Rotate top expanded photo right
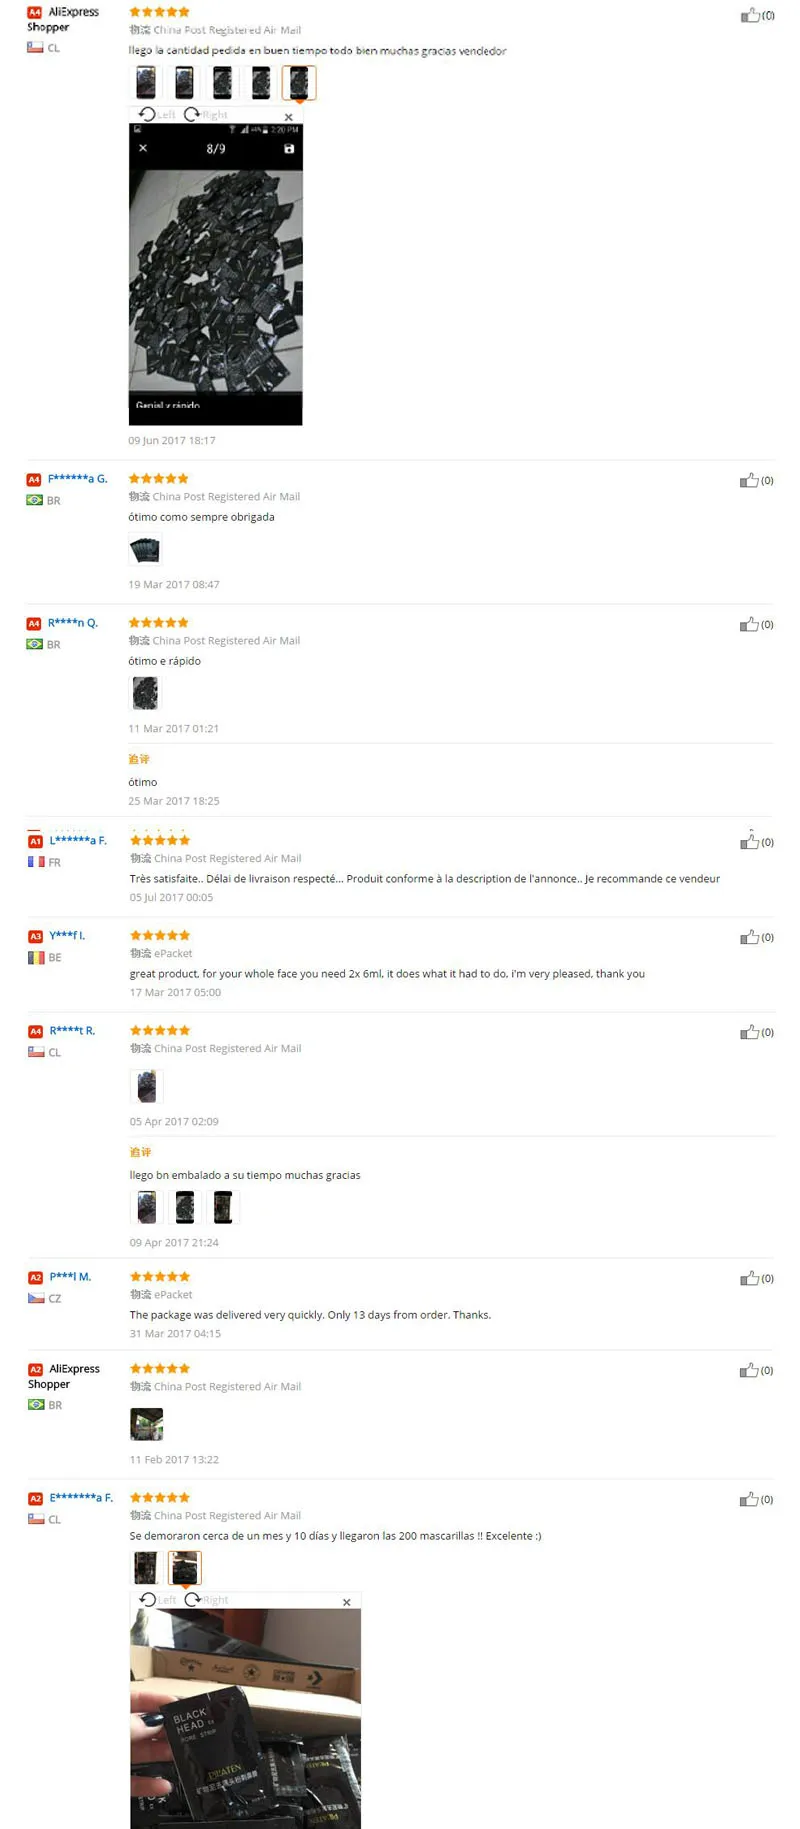 pos(206,115)
